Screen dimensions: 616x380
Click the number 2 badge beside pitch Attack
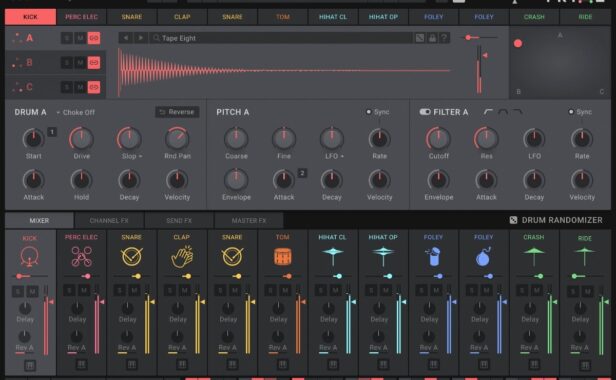302,173
